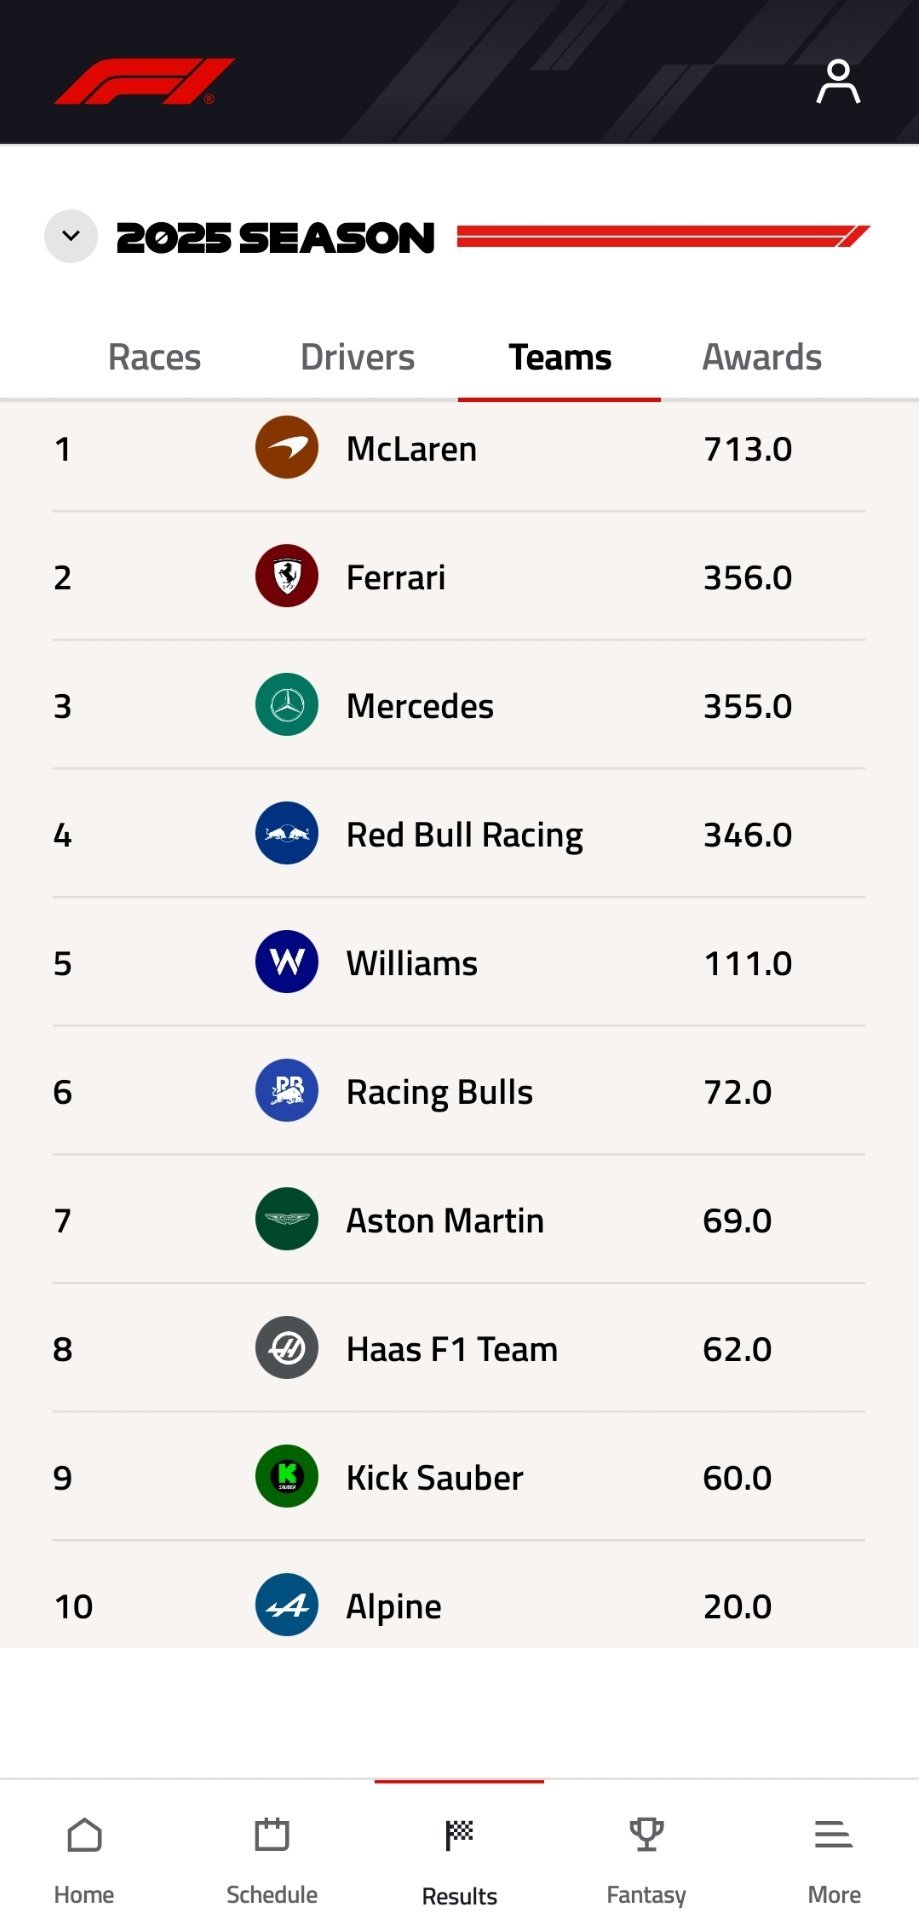Open the user profile icon
This screenshot has width=919, height=1922.
coord(838,82)
